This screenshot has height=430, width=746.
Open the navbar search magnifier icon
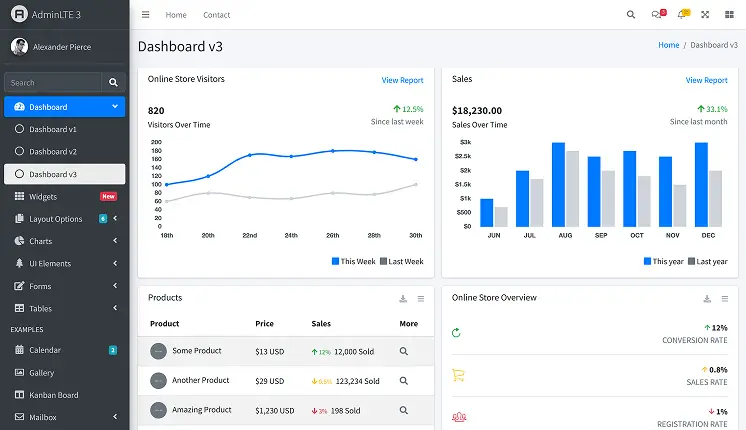[631, 15]
